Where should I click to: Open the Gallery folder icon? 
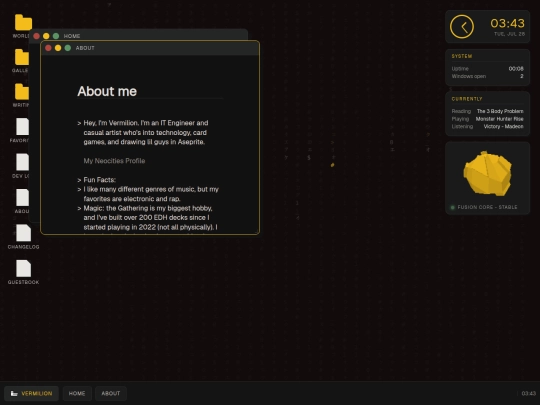click(22, 57)
